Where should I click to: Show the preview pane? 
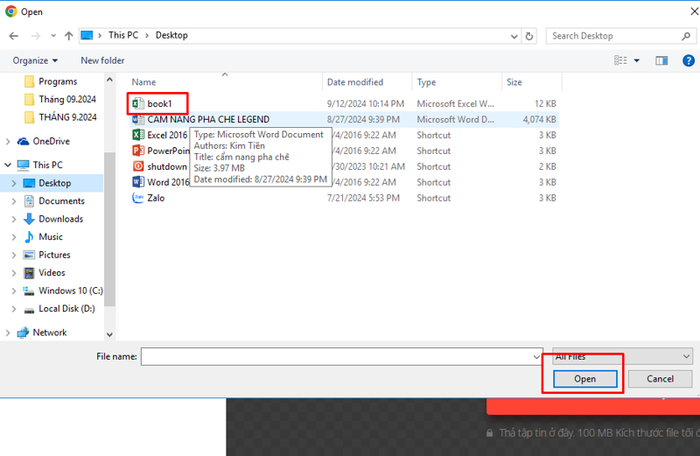click(662, 60)
